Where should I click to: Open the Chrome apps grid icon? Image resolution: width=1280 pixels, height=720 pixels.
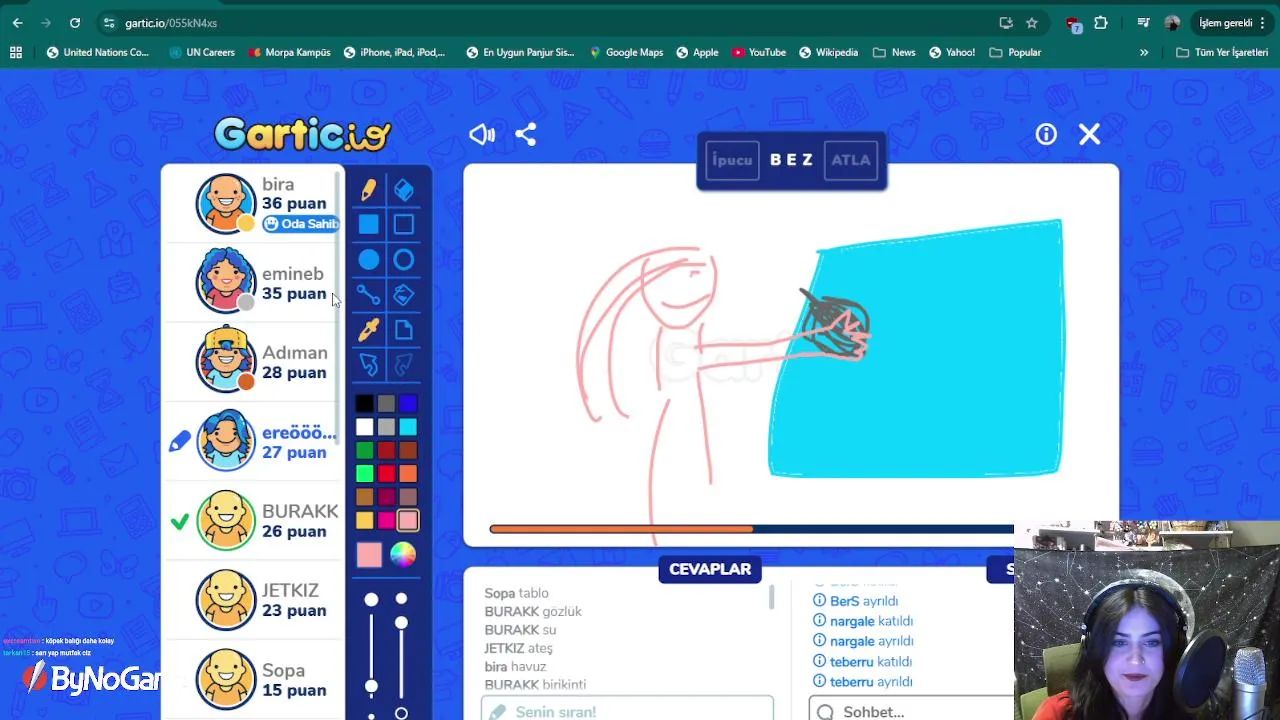pos(16,52)
